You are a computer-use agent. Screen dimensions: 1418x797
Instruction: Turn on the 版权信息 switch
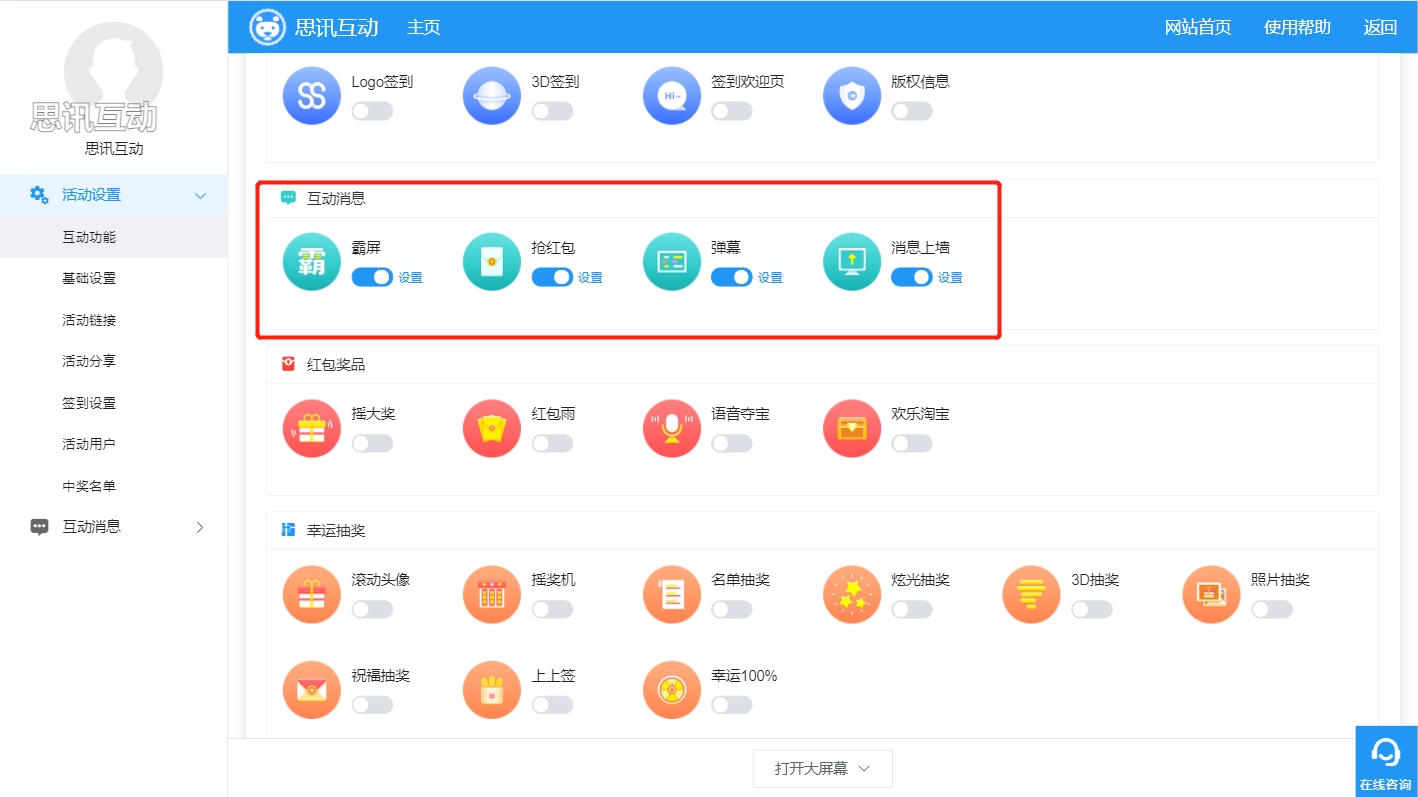tap(912, 111)
